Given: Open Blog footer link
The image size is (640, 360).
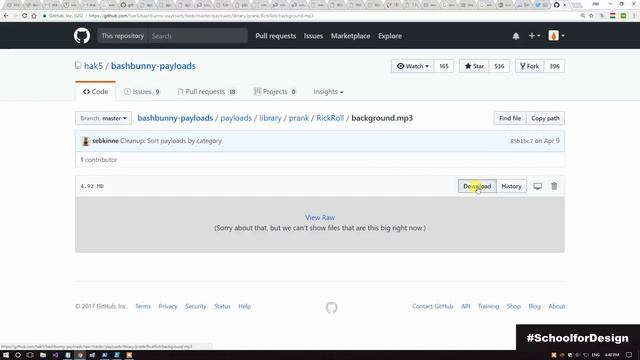Looking at the screenshot, I should coord(534,306).
